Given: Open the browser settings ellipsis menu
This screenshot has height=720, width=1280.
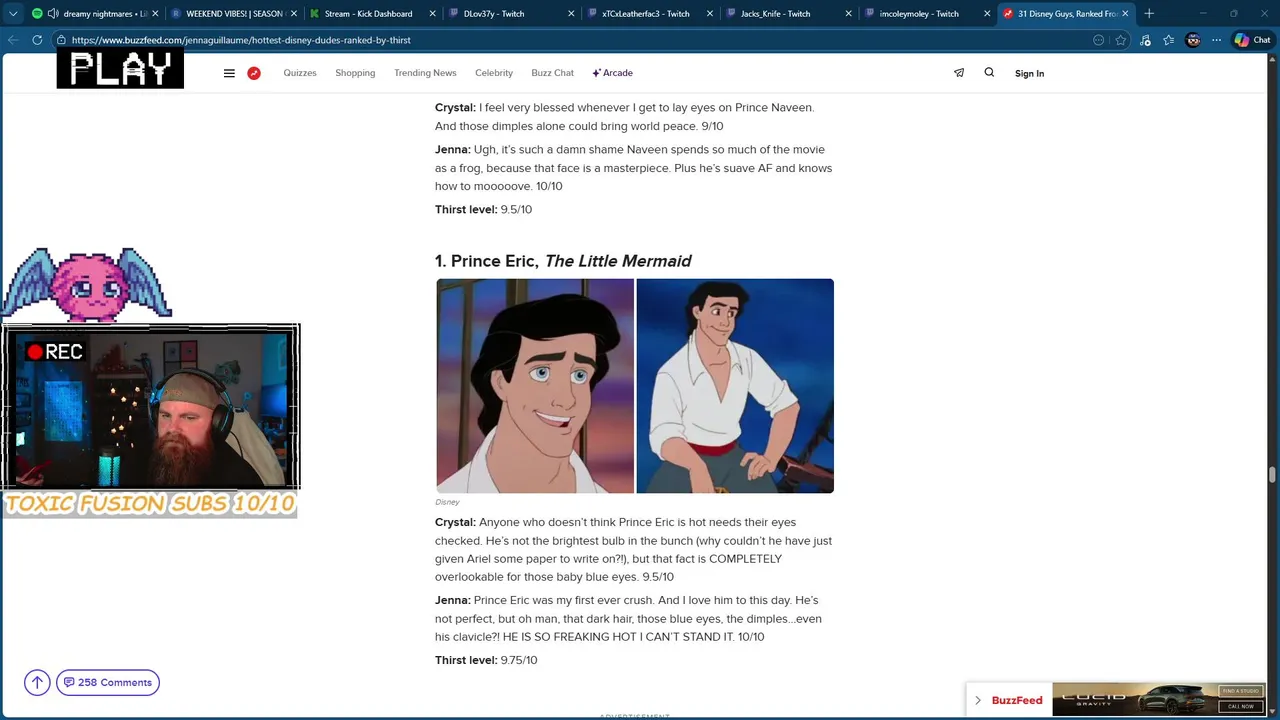Looking at the screenshot, I should click(1216, 40).
